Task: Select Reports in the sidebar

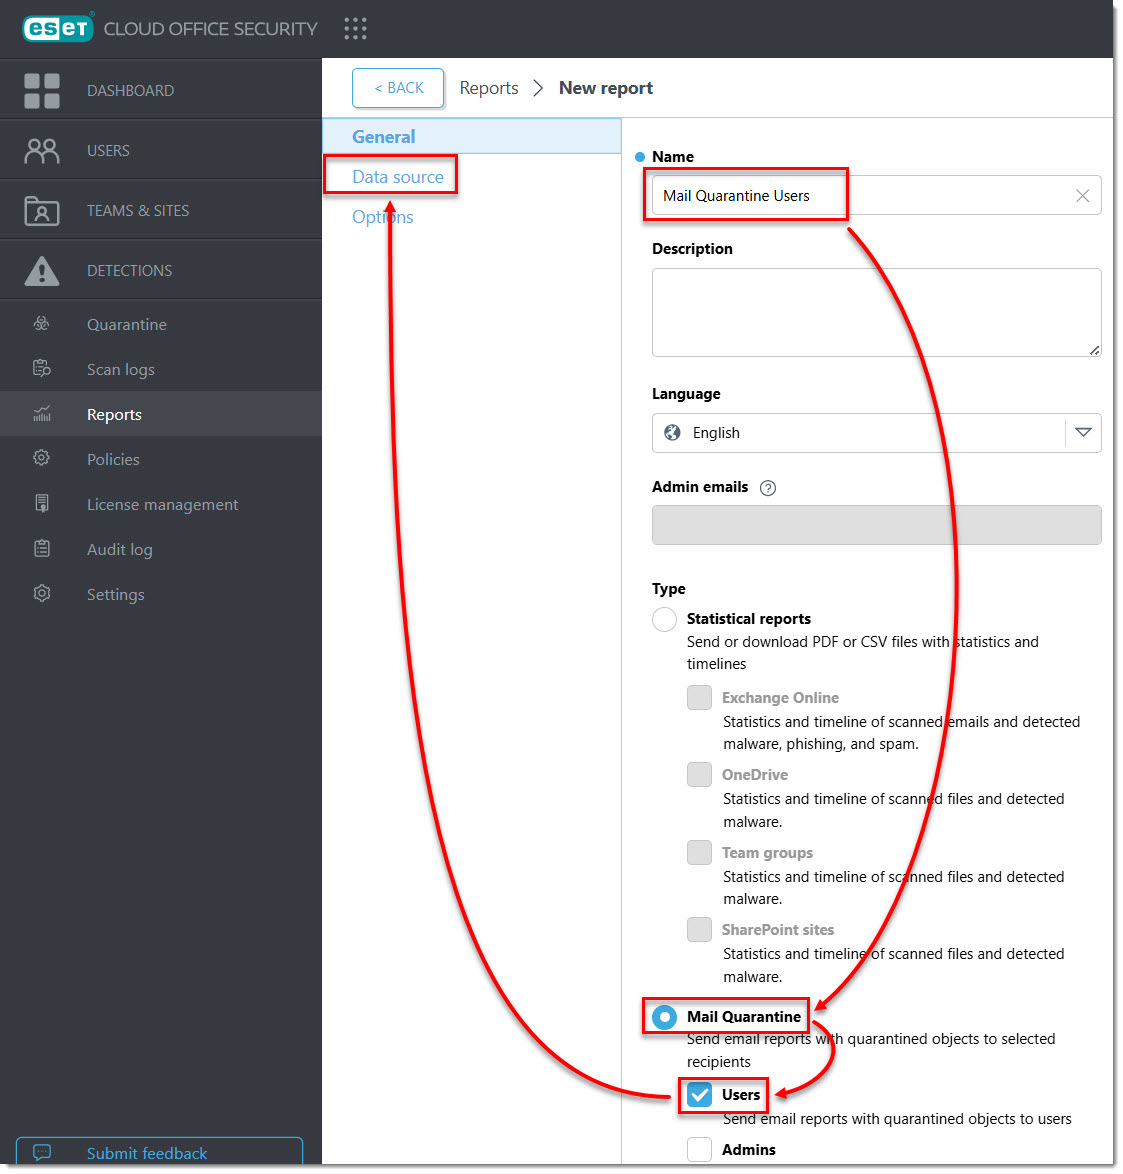Action: coord(162,415)
